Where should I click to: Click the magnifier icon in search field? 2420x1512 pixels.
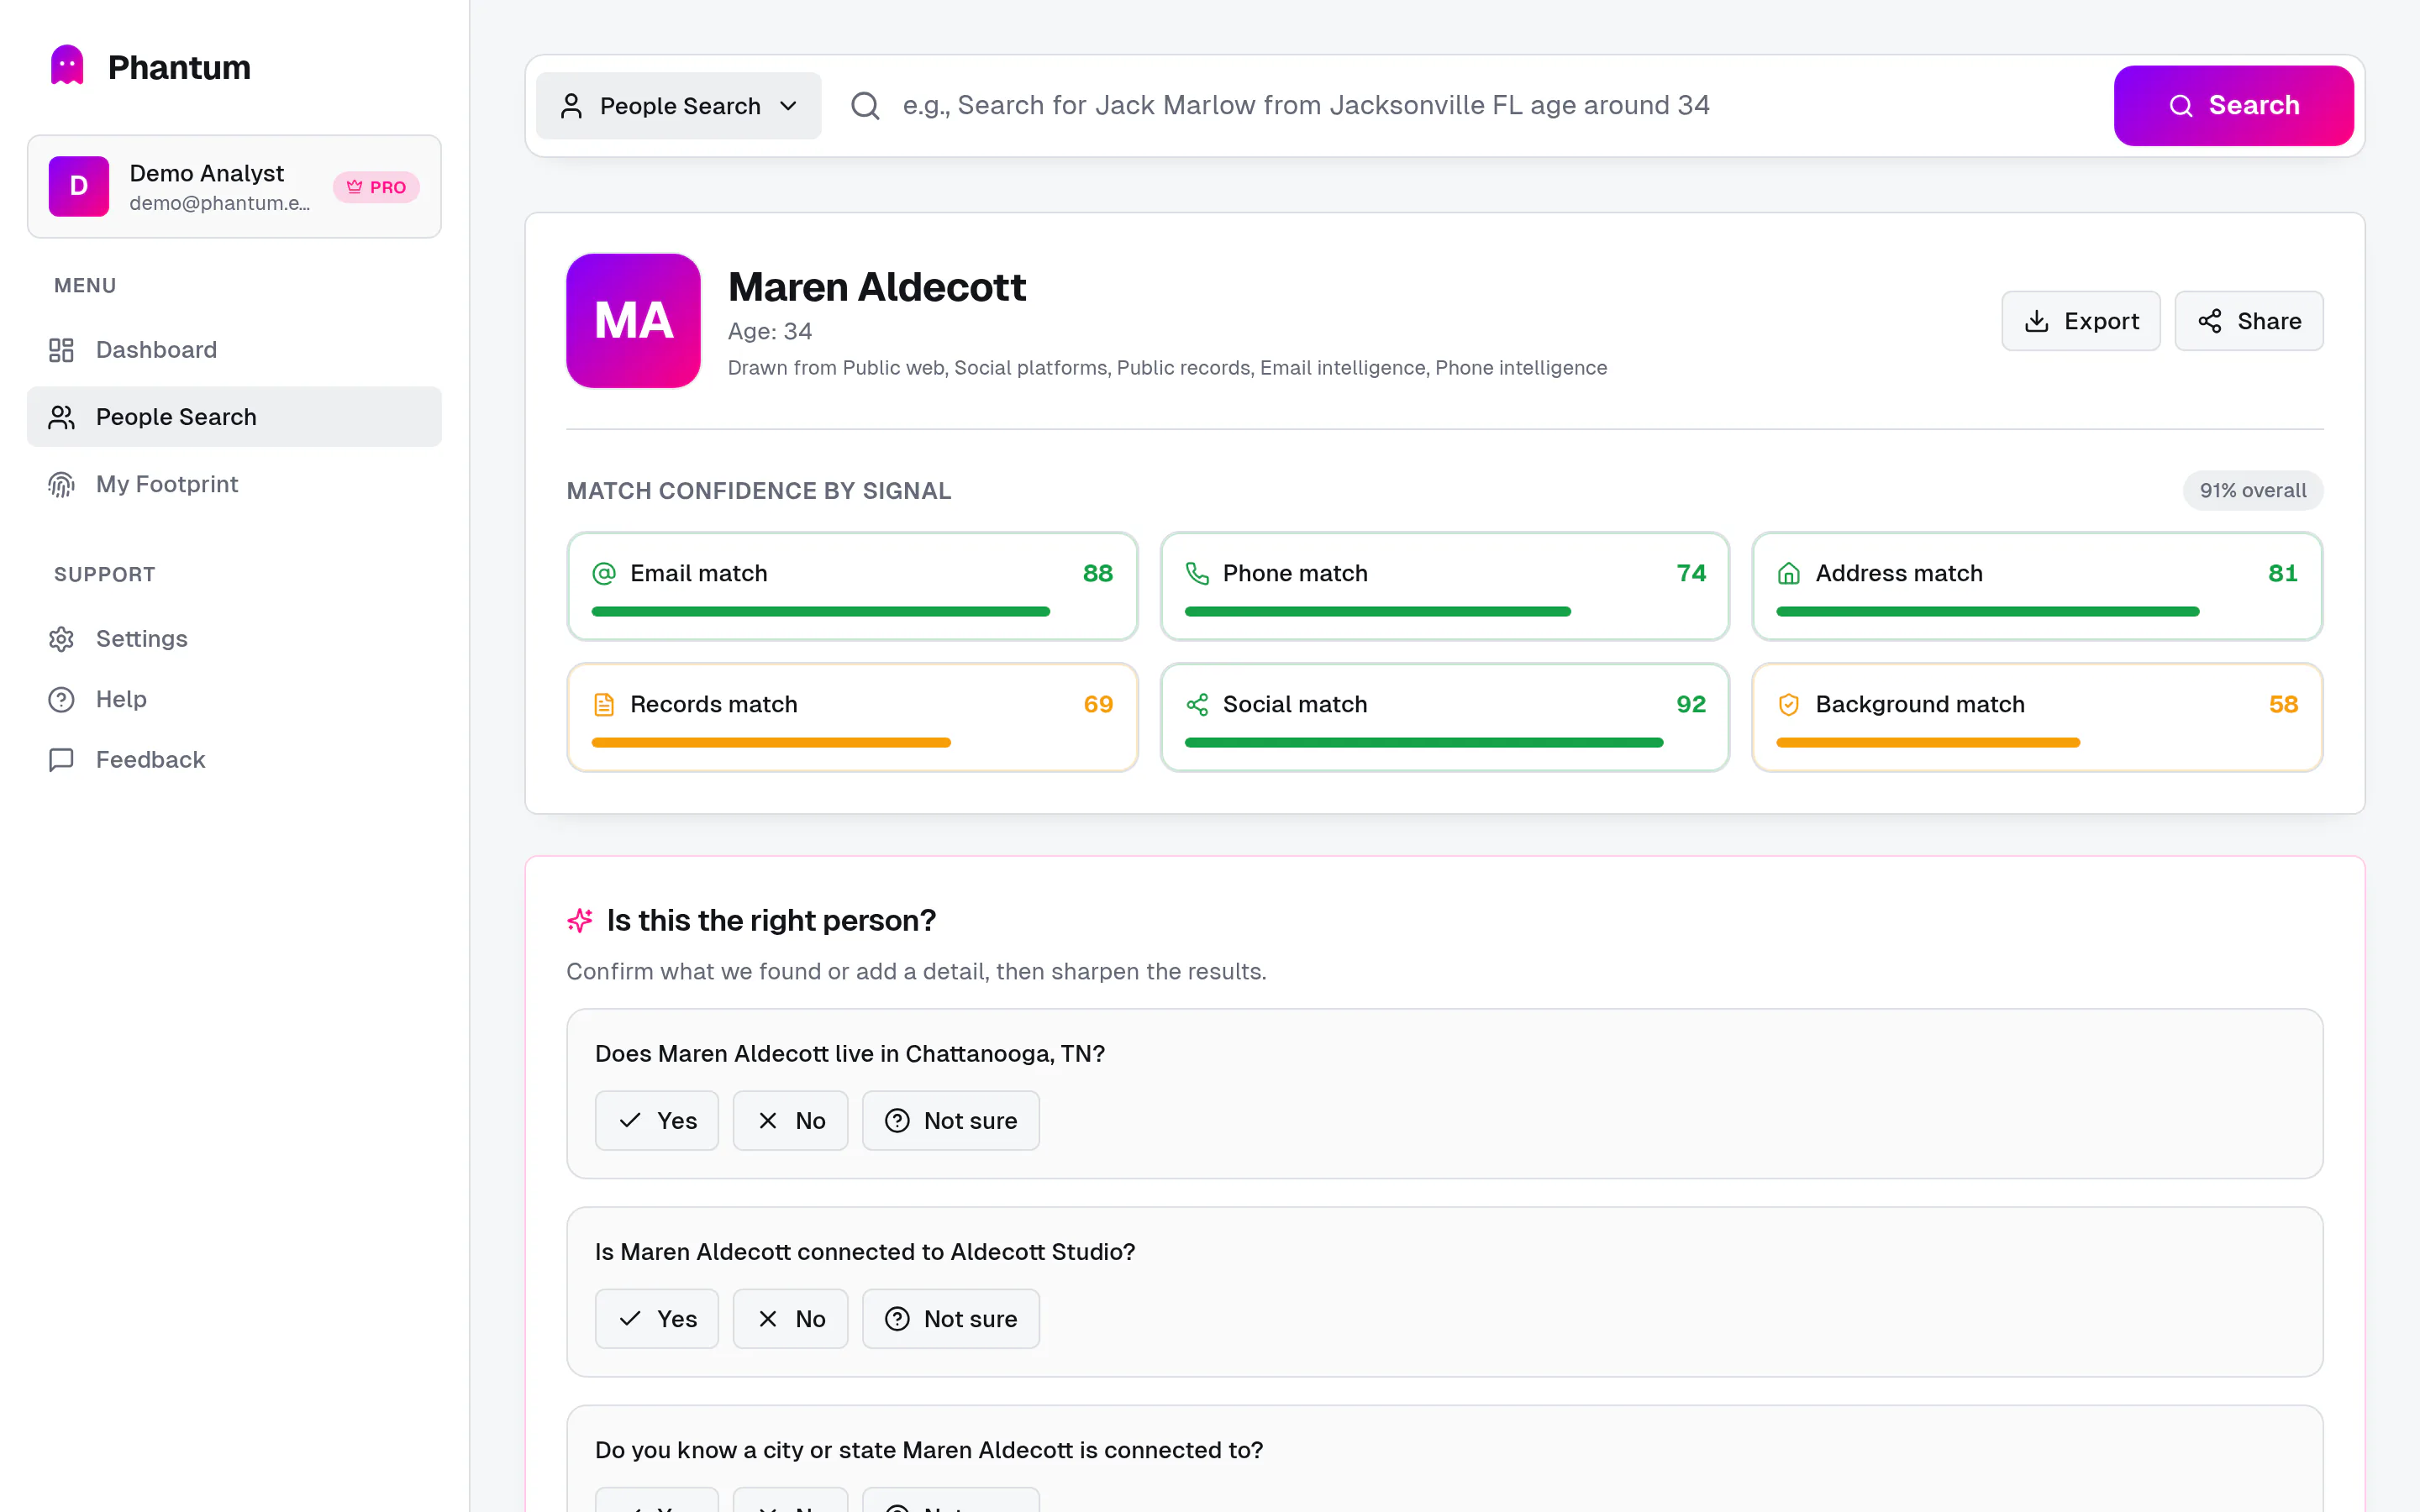pyautogui.click(x=865, y=106)
